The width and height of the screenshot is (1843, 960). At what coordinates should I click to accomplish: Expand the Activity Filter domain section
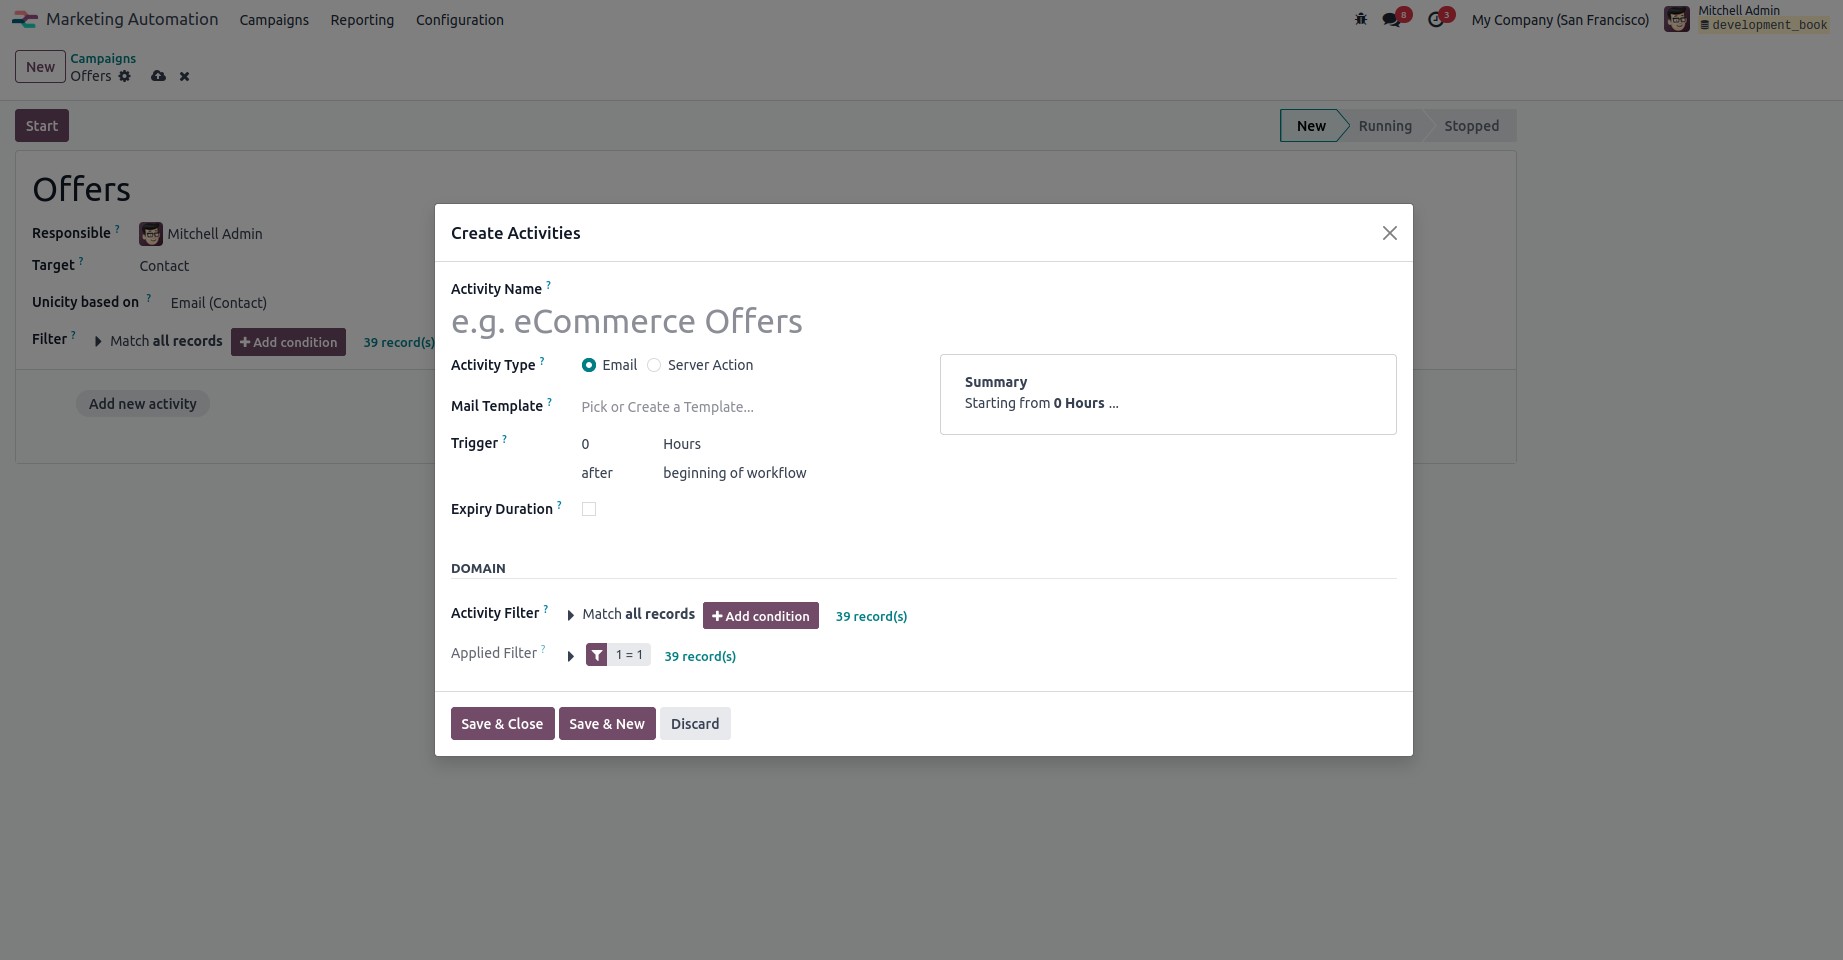570,615
